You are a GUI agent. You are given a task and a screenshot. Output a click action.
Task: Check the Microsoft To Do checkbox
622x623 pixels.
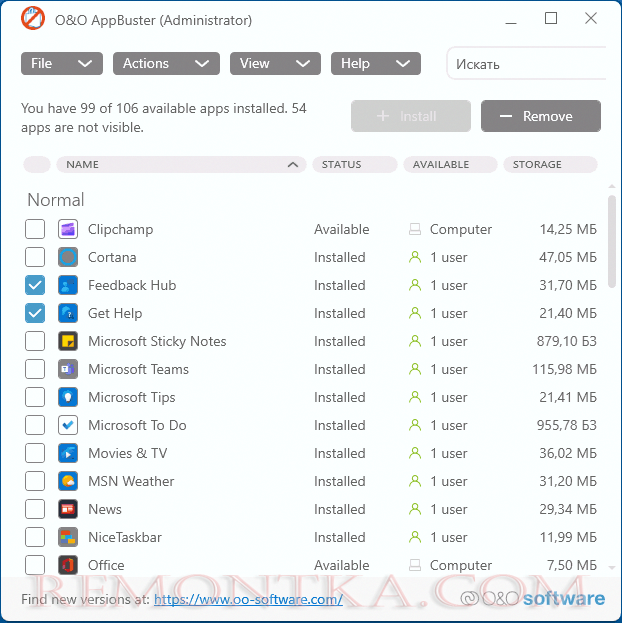click(35, 425)
